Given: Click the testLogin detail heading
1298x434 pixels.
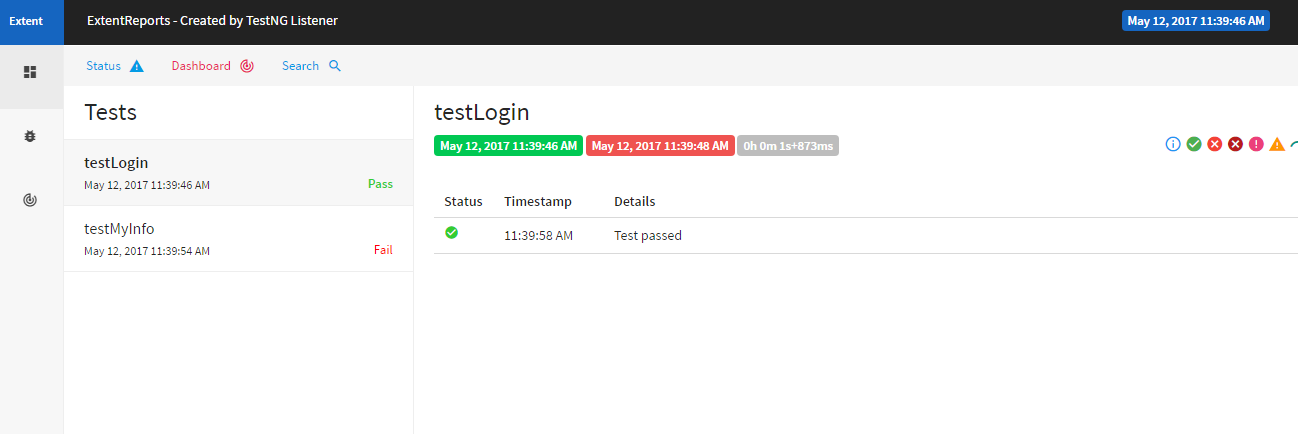Looking at the screenshot, I should click(482, 112).
